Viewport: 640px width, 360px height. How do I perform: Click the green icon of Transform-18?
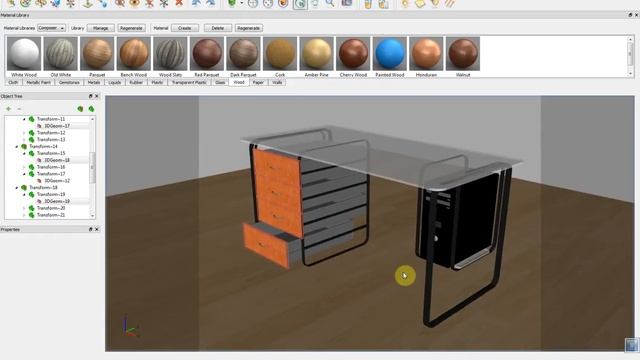pyautogui.click(x=24, y=187)
